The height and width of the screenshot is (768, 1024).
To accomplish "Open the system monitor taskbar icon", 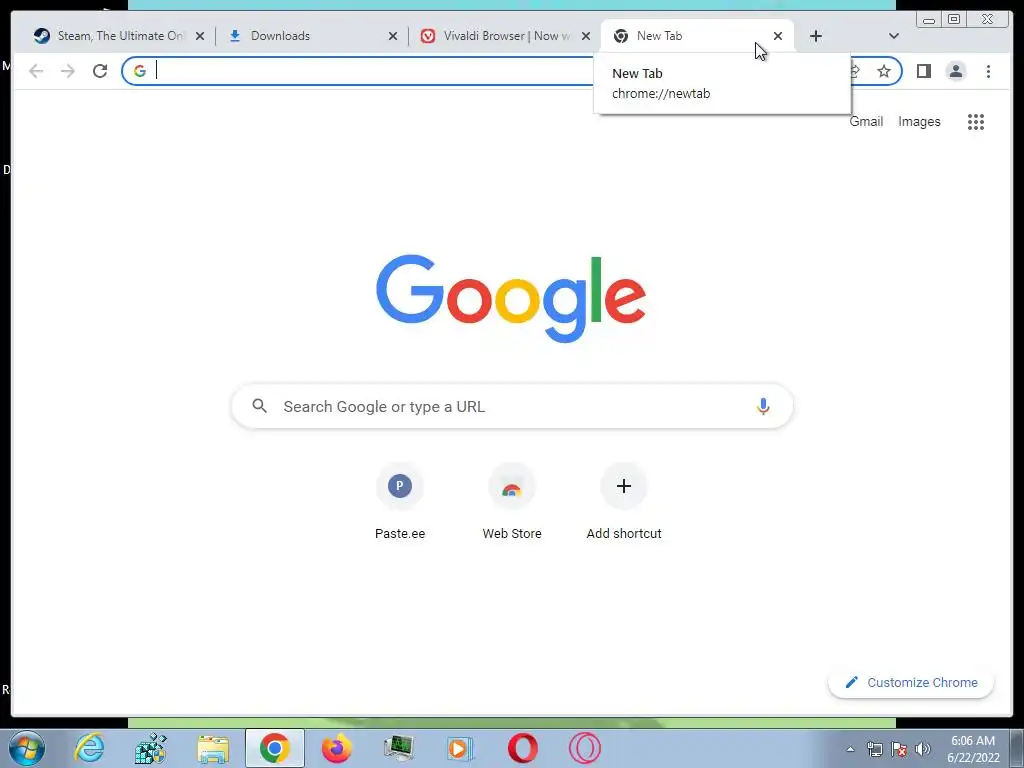I will point(398,748).
